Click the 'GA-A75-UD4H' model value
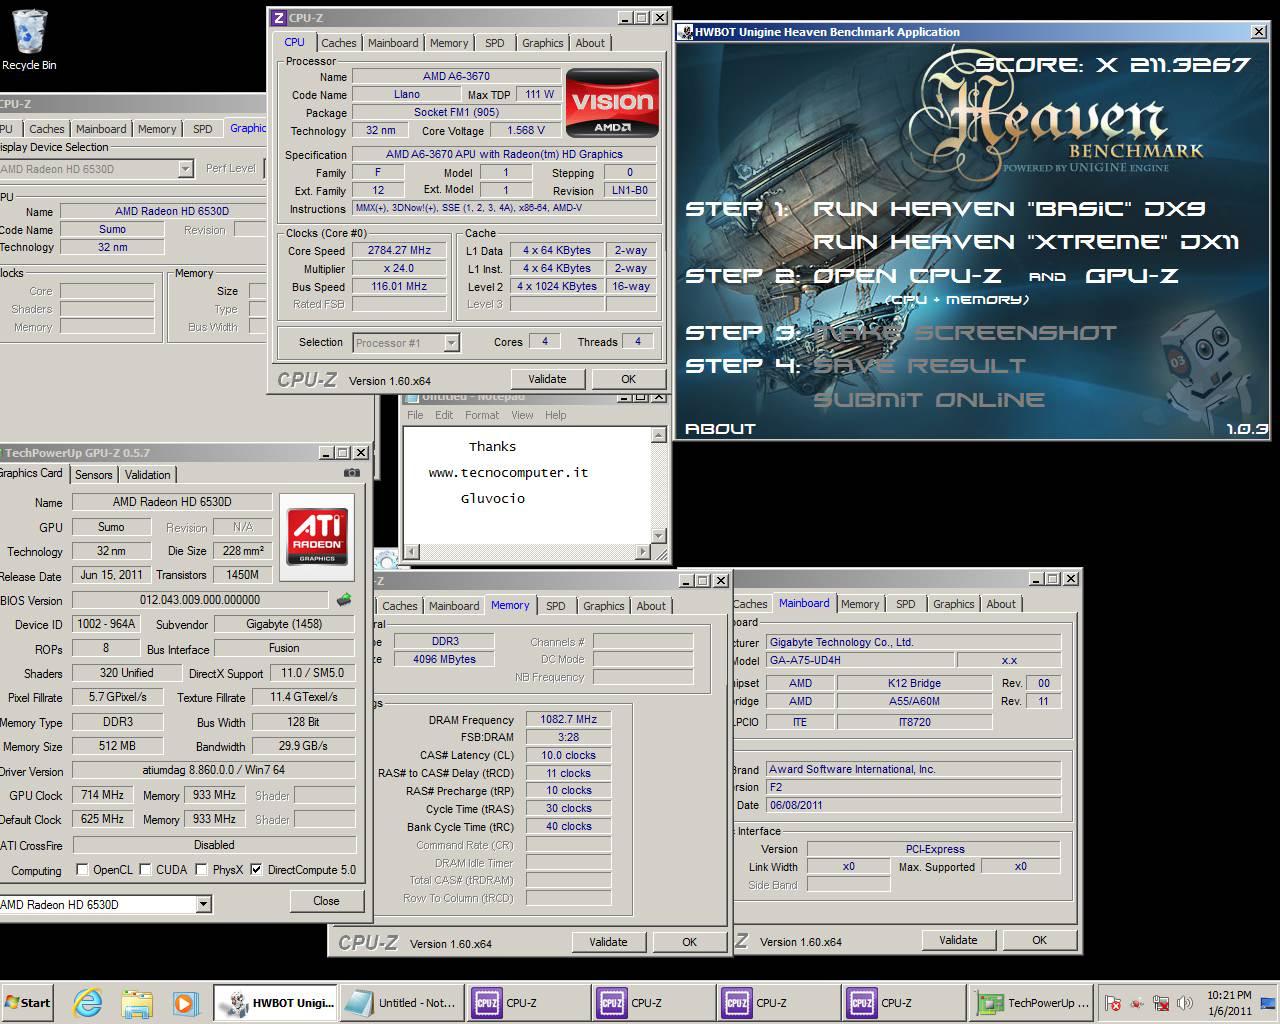The width and height of the screenshot is (1280, 1024). (860, 660)
